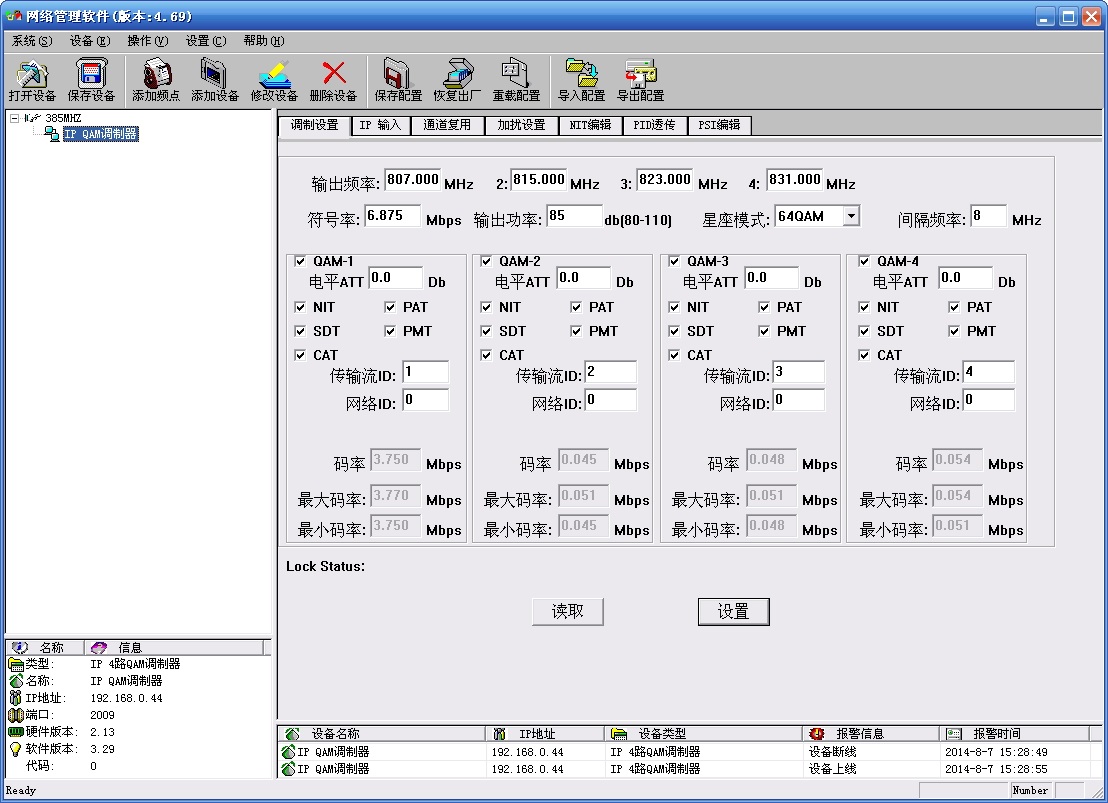Disable the PMT checkbox under QAM-4

[955, 331]
